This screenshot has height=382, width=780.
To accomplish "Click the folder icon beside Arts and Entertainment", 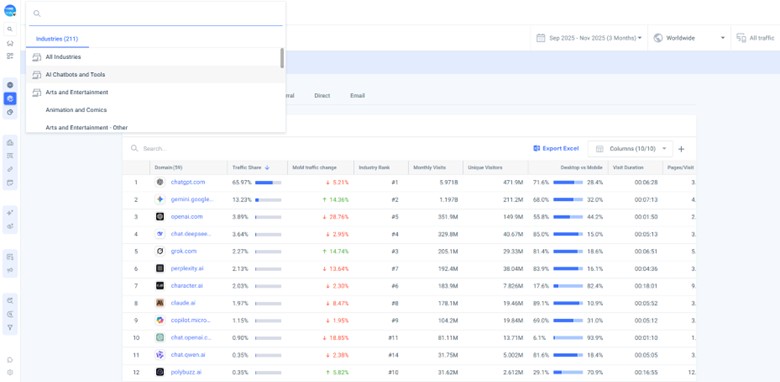I will [36, 93].
